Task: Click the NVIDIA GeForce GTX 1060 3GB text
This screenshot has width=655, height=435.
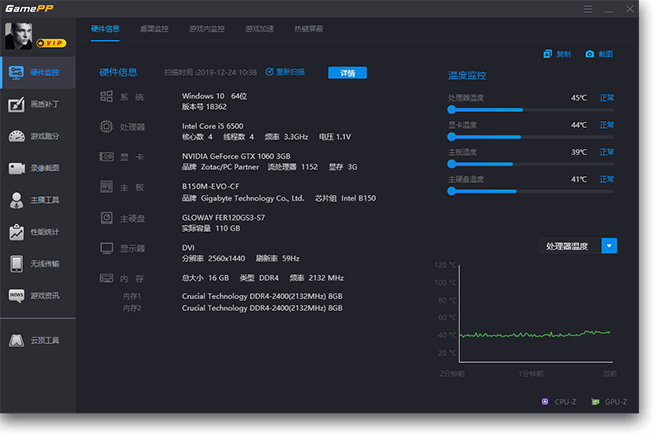Action: [x=236, y=156]
